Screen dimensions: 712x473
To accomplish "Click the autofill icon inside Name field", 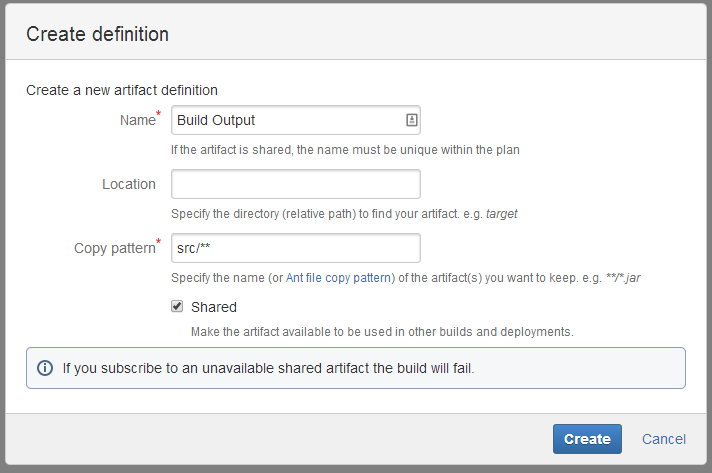I will pos(411,120).
